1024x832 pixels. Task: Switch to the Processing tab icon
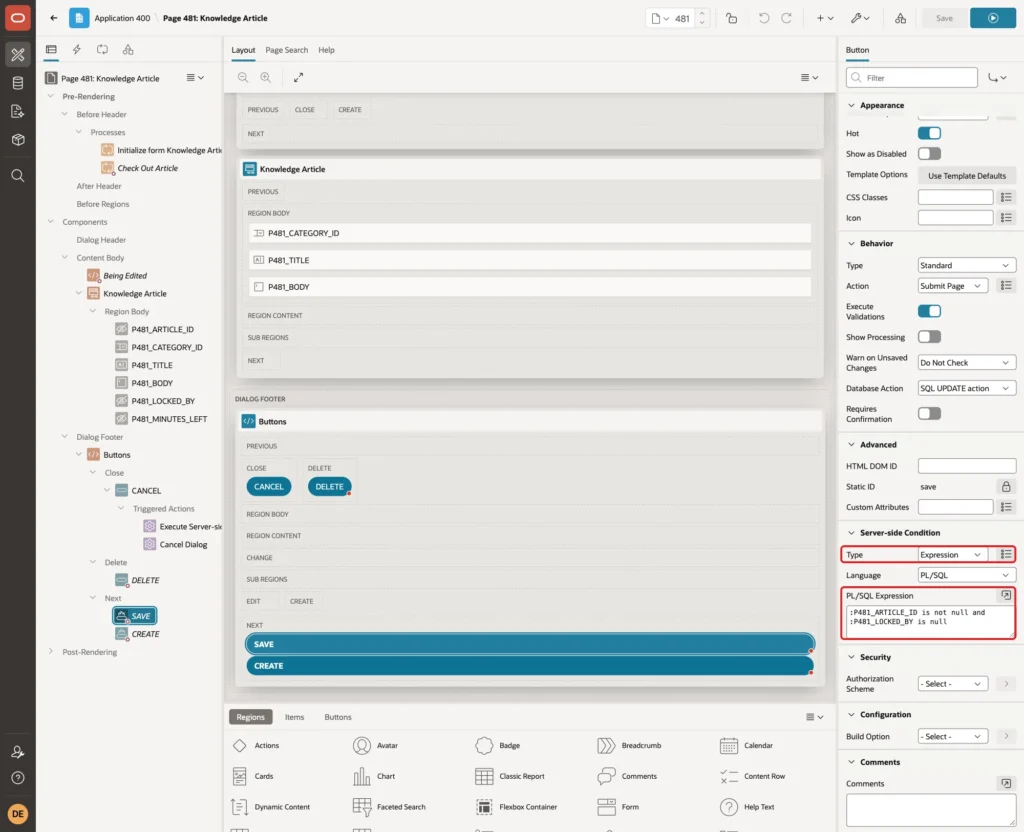[103, 50]
